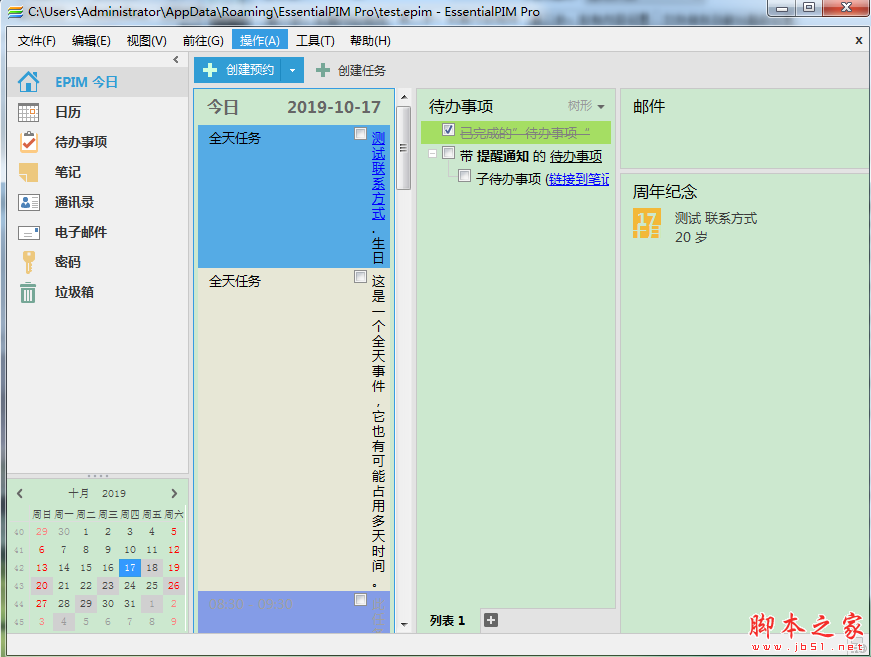Click the 20 岁 age text

pyautogui.click(x=691, y=237)
